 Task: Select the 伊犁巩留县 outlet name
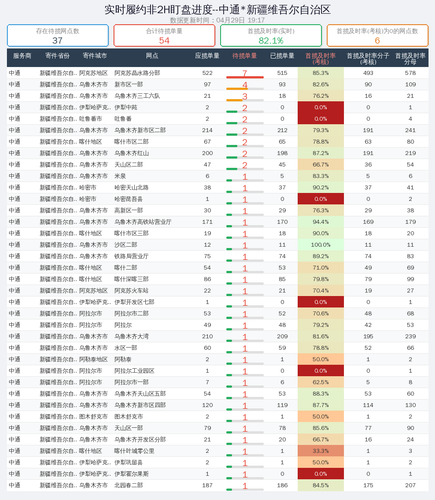tap(129, 462)
